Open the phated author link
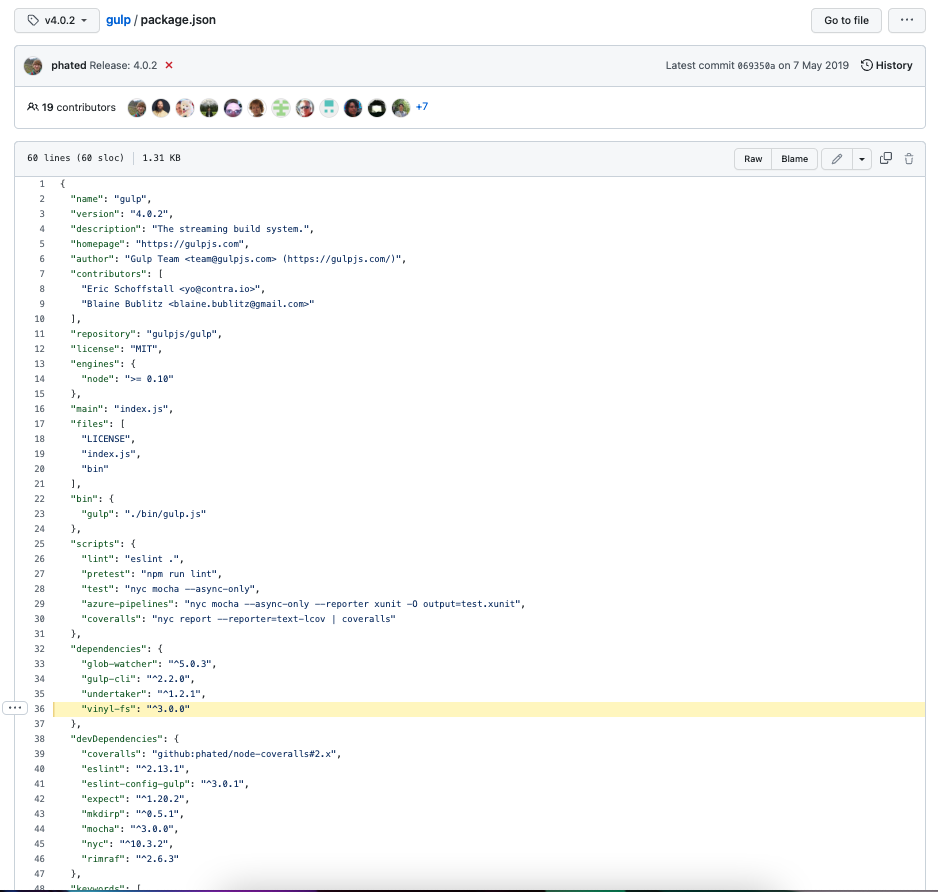Screen dimensions: 938x892 pyautogui.click(x=69, y=65)
